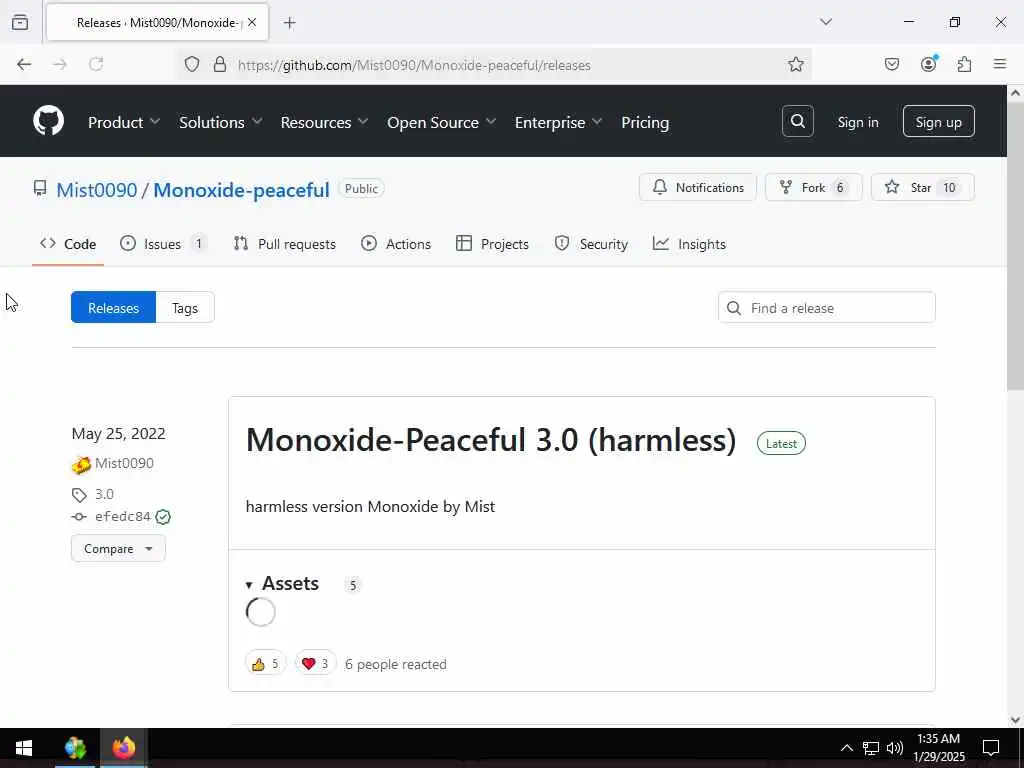The width and height of the screenshot is (1024, 768).
Task: Switch to the Tags view
Action: (185, 308)
